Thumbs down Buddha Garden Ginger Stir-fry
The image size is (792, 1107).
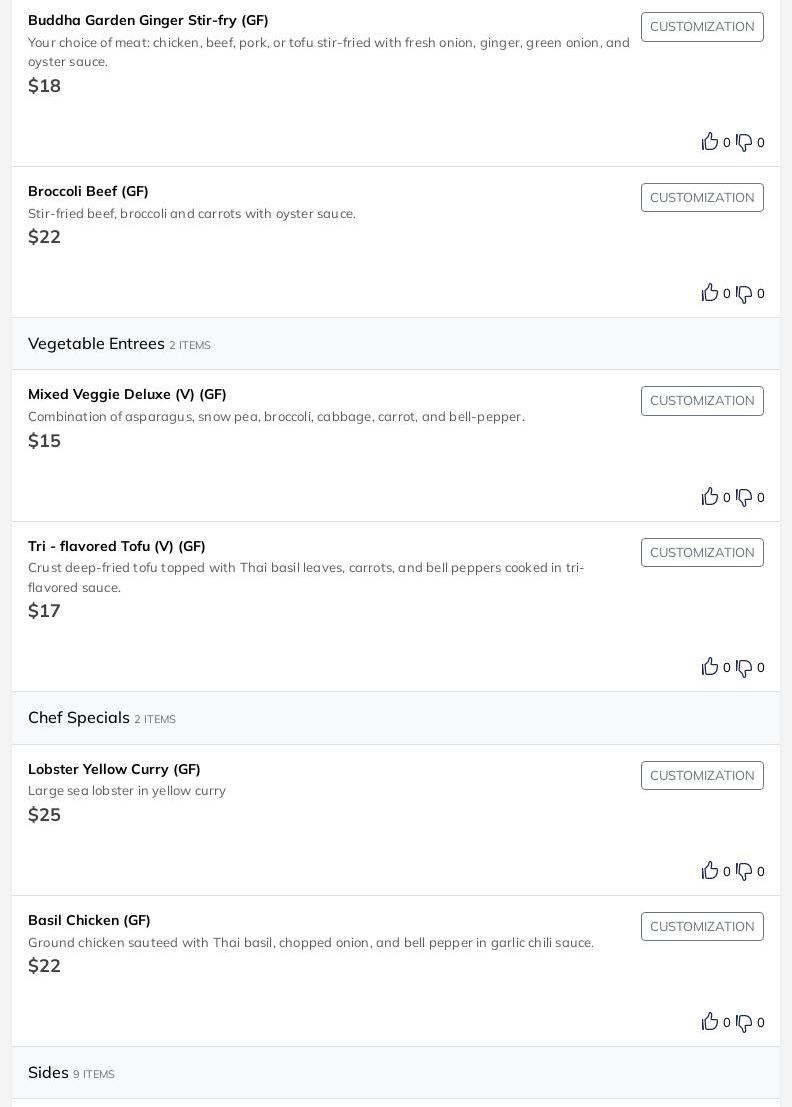(744, 142)
